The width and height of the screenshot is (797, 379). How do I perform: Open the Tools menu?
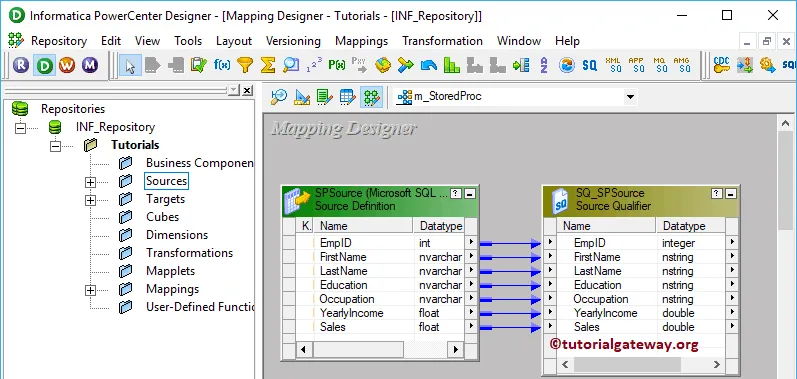188,41
